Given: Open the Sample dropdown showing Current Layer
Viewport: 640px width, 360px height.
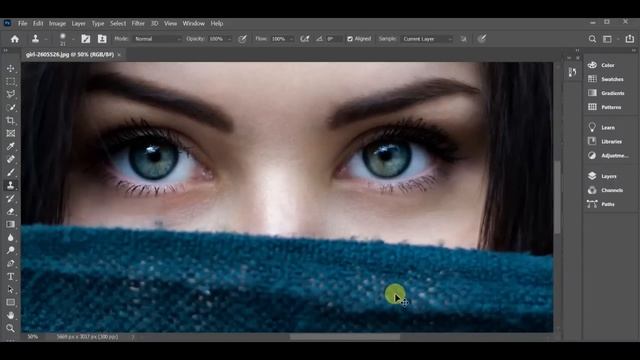Looking at the screenshot, I should (427, 39).
